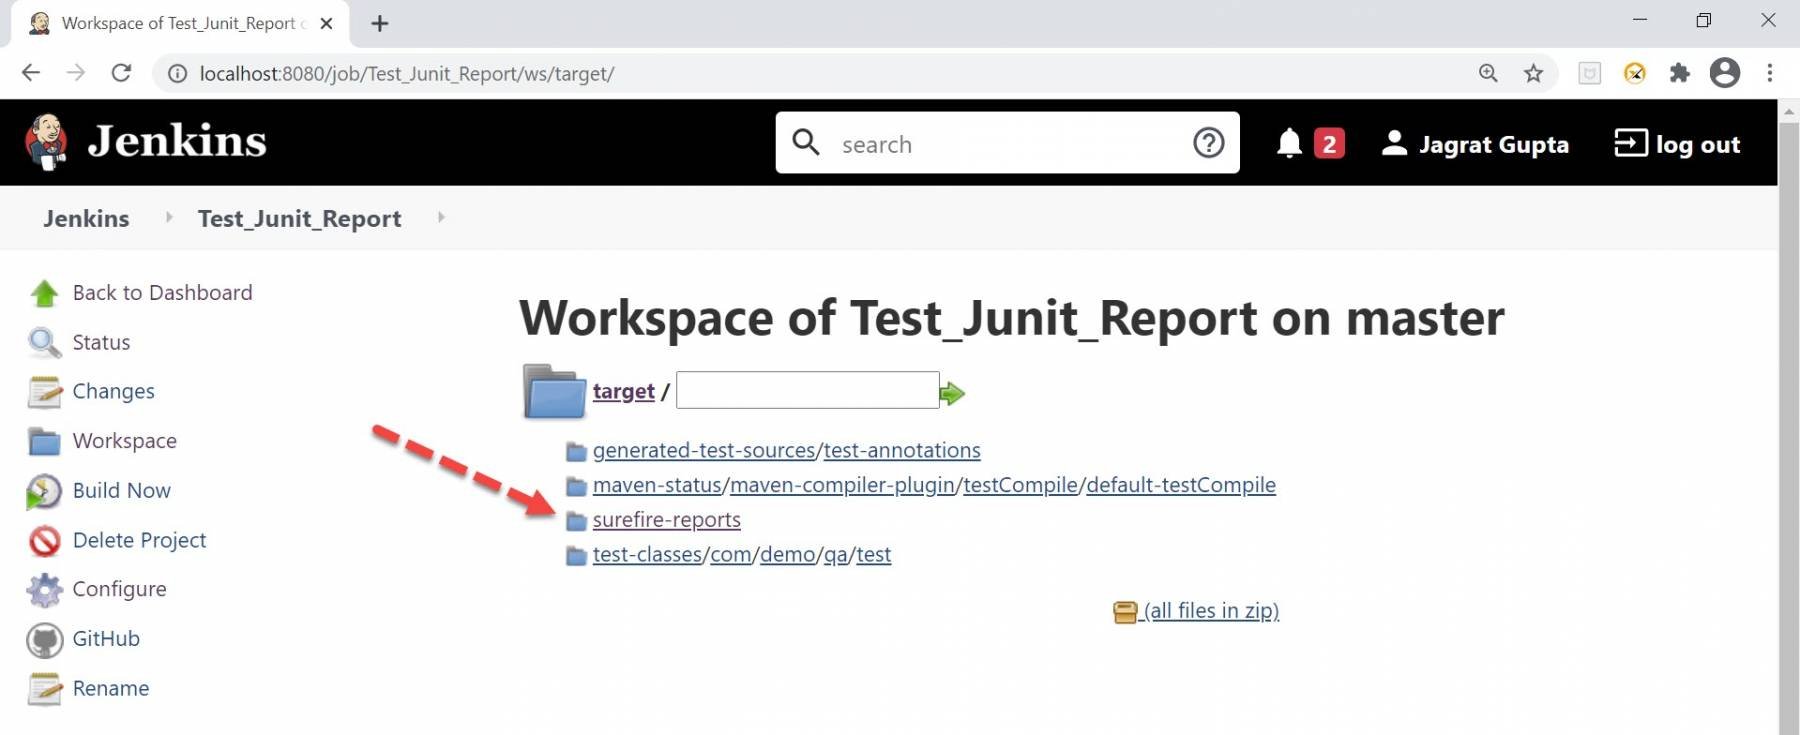This screenshot has height=735, width=1800.
Task: Click the log out link
Action: pos(1678,144)
